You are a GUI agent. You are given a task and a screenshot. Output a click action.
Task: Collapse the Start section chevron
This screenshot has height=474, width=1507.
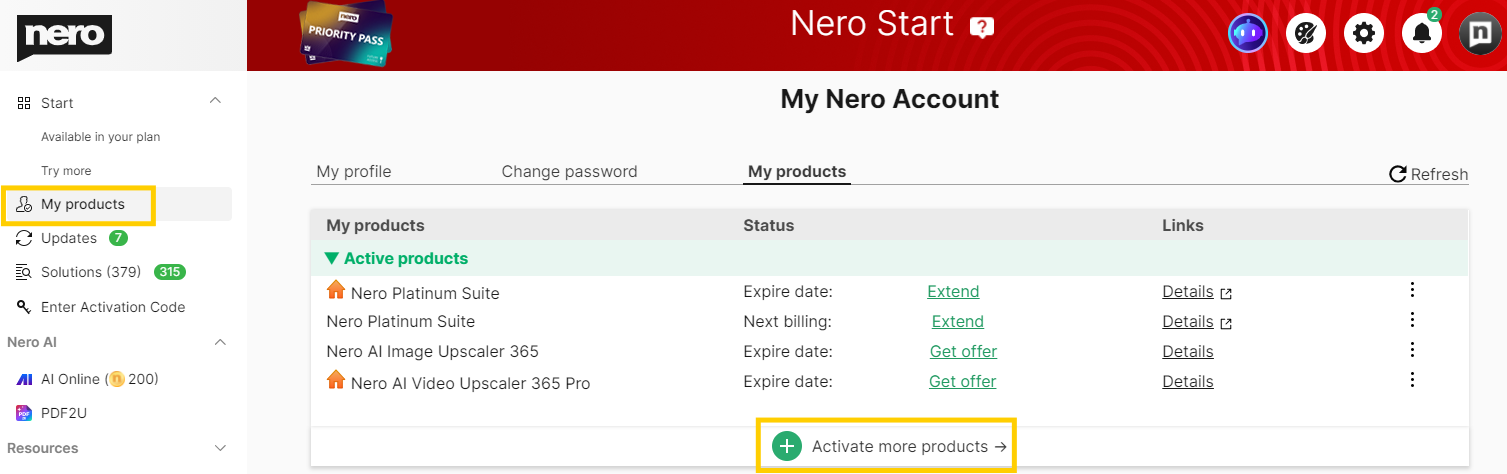(x=215, y=102)
